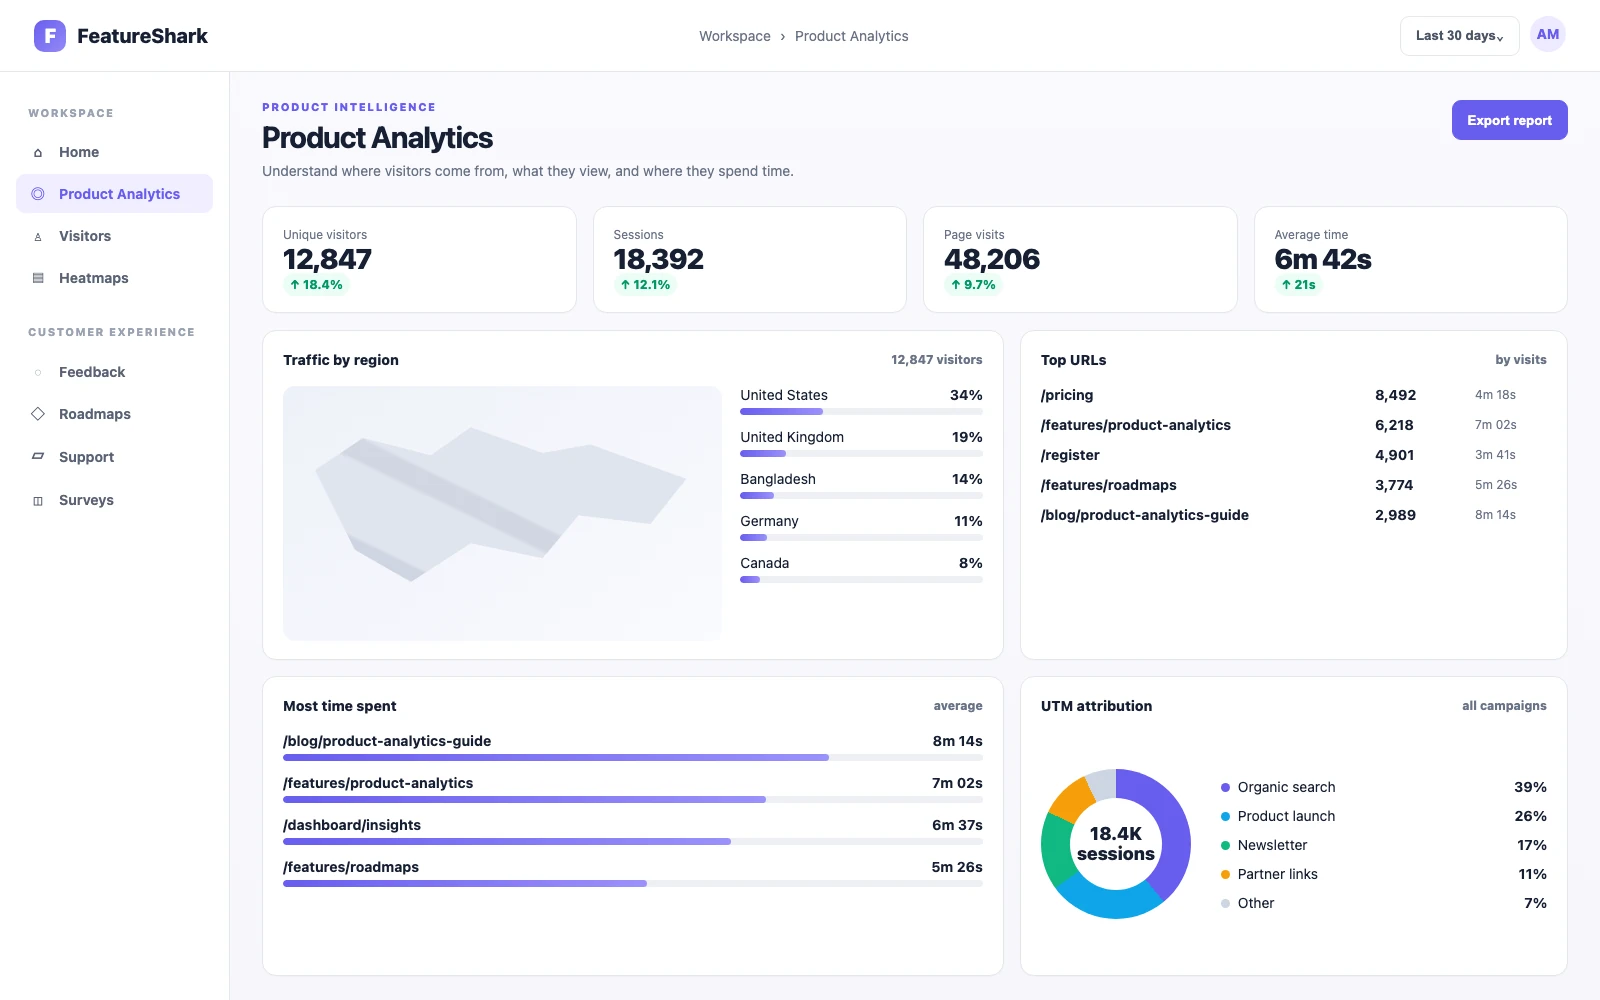Open the Support section
1600x1000 pixels.
coord(114,457)
